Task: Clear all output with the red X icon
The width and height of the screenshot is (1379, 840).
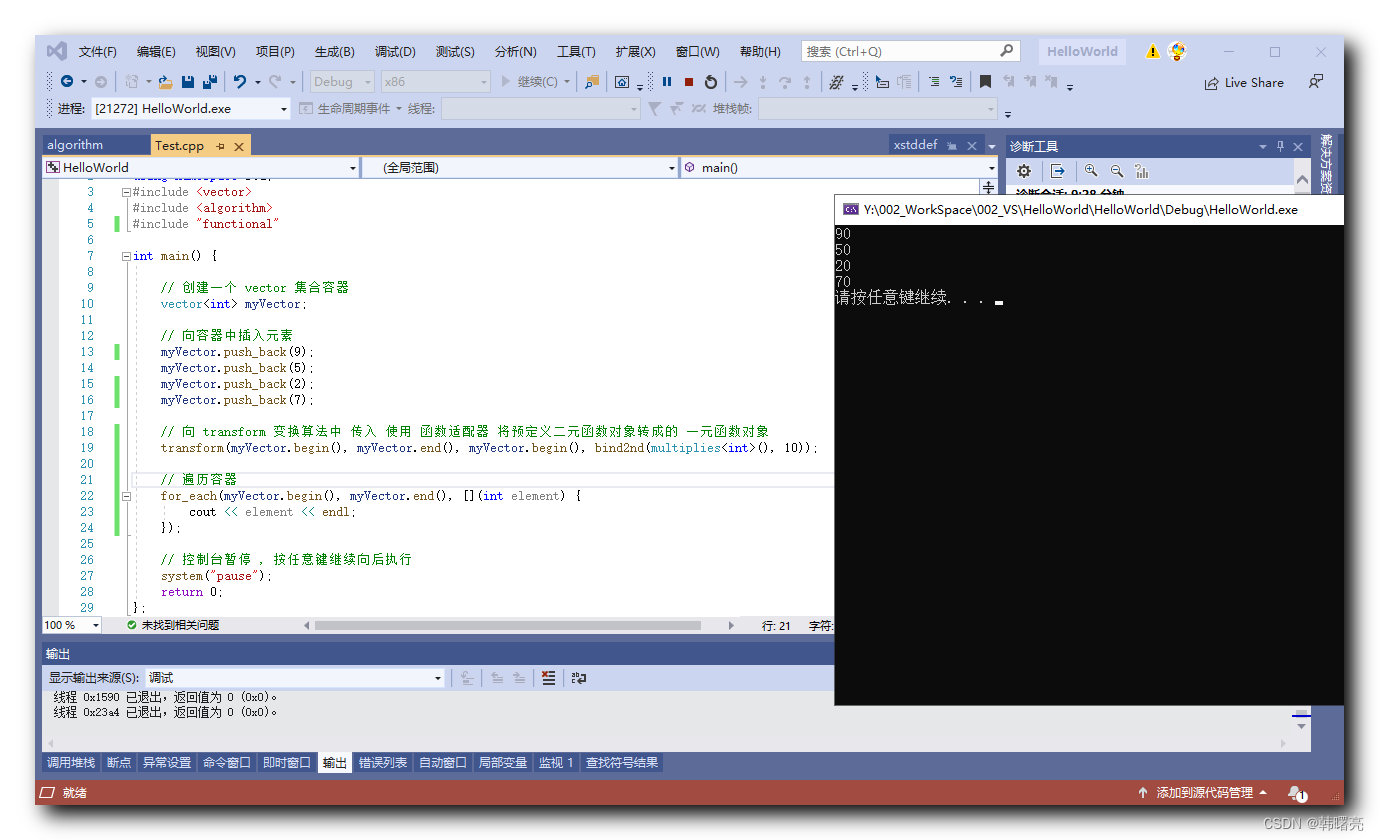Action: coord(548,678)
